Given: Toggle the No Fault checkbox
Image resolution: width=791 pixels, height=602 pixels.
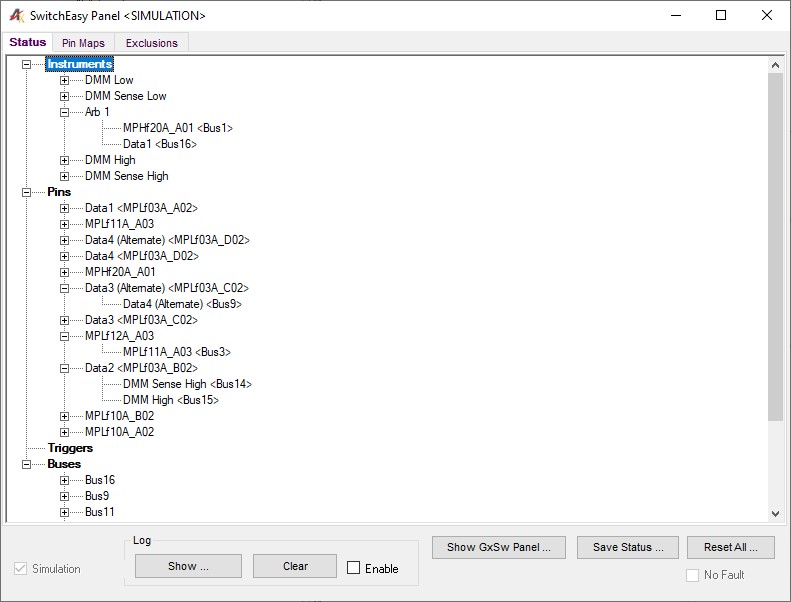Looking at the screenshot, I should (x=693, y=575).
